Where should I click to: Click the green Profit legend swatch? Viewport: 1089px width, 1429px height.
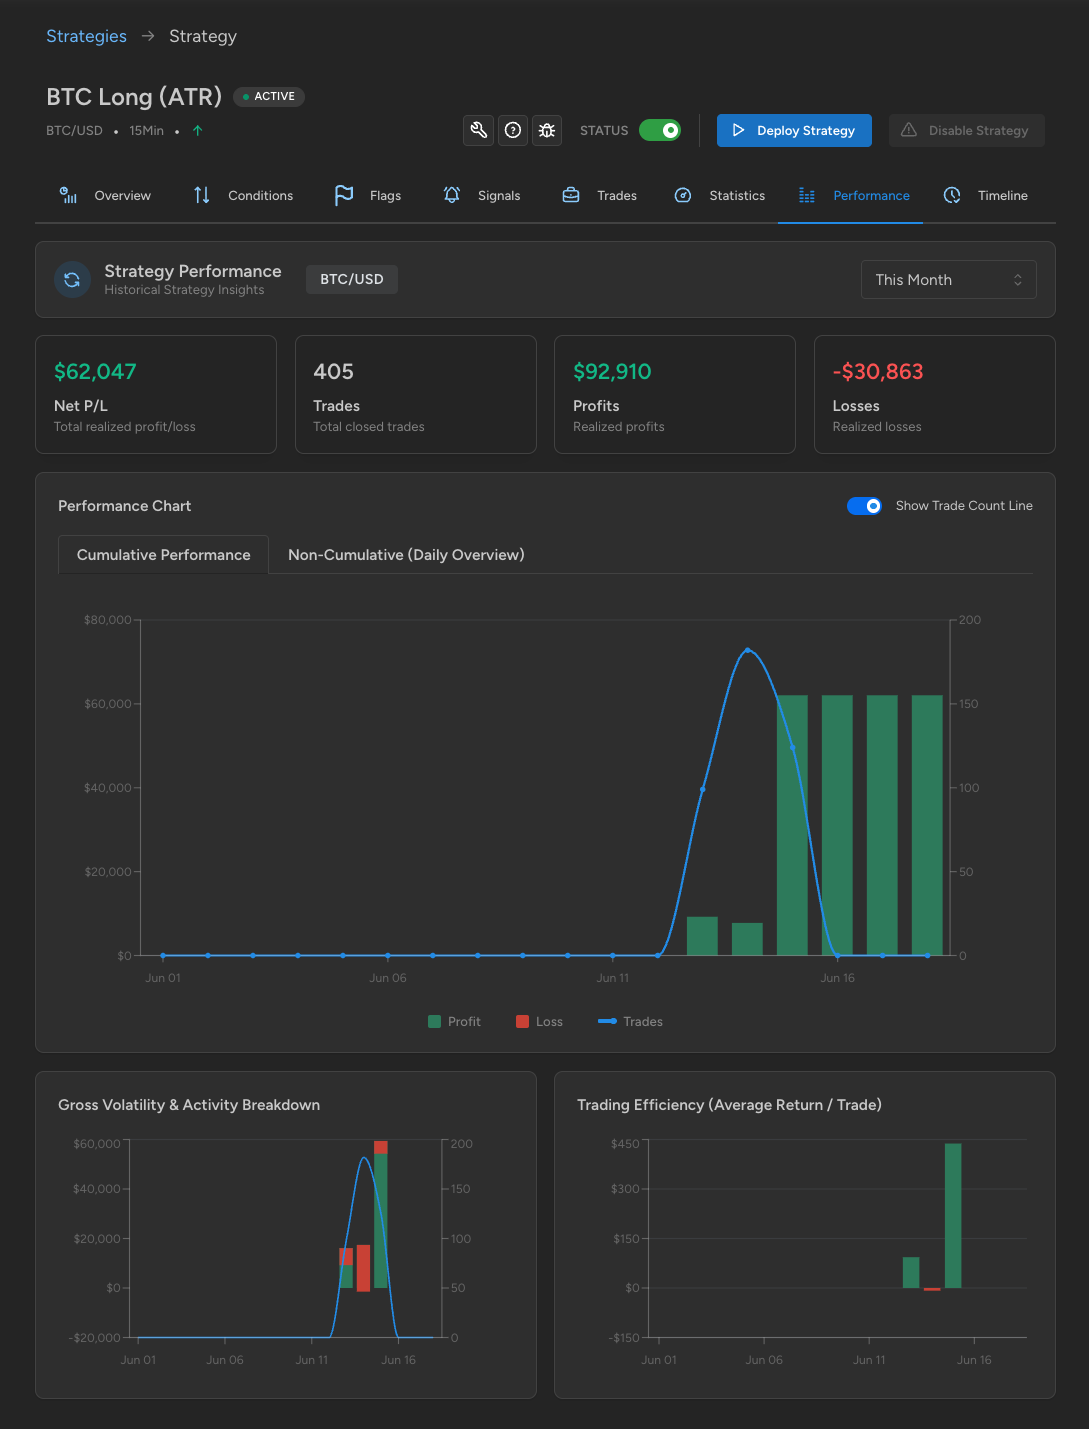click(434, 1021)
